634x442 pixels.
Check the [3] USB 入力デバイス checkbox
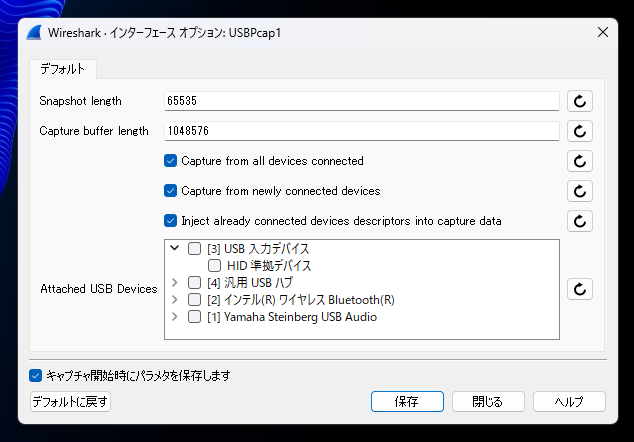click(x=194, y=248)
